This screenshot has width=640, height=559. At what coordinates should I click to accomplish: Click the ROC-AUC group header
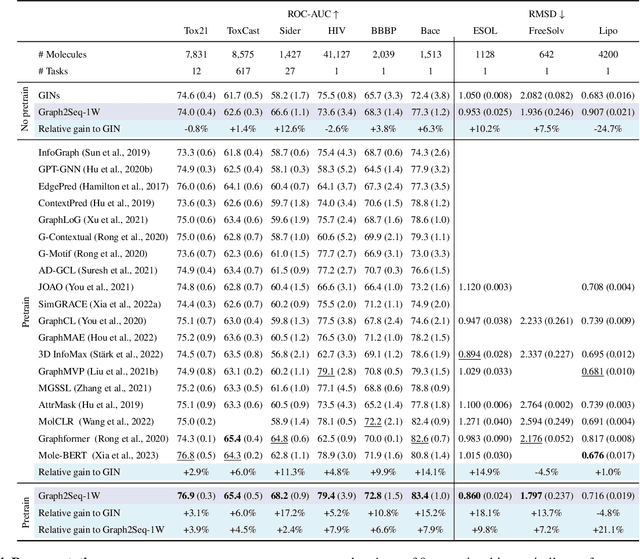coord(301,11)
